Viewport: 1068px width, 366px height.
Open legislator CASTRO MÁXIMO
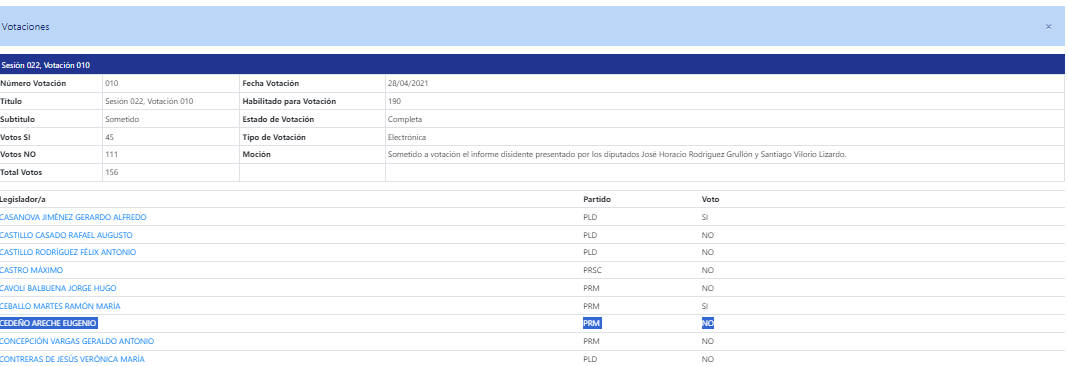click(31, 271)
